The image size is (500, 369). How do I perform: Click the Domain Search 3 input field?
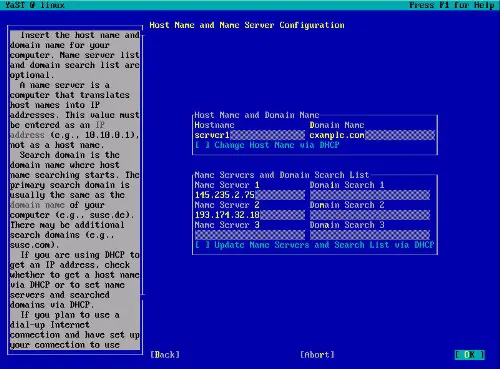[370, 235]
